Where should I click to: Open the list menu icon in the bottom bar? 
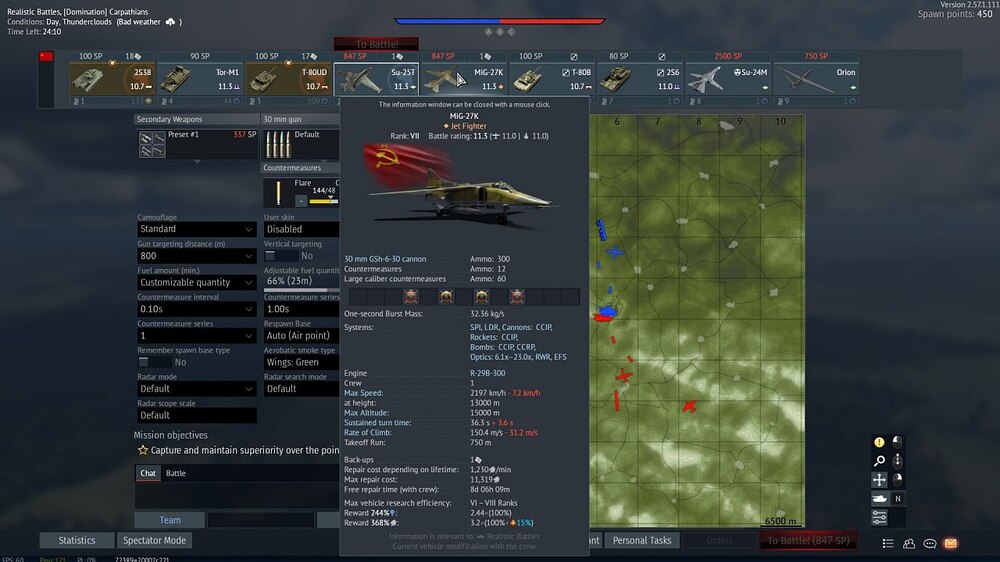click(888, 544)
